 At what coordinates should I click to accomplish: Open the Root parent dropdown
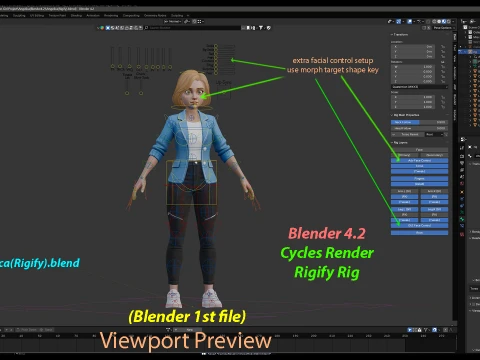(x=434, y=134)
